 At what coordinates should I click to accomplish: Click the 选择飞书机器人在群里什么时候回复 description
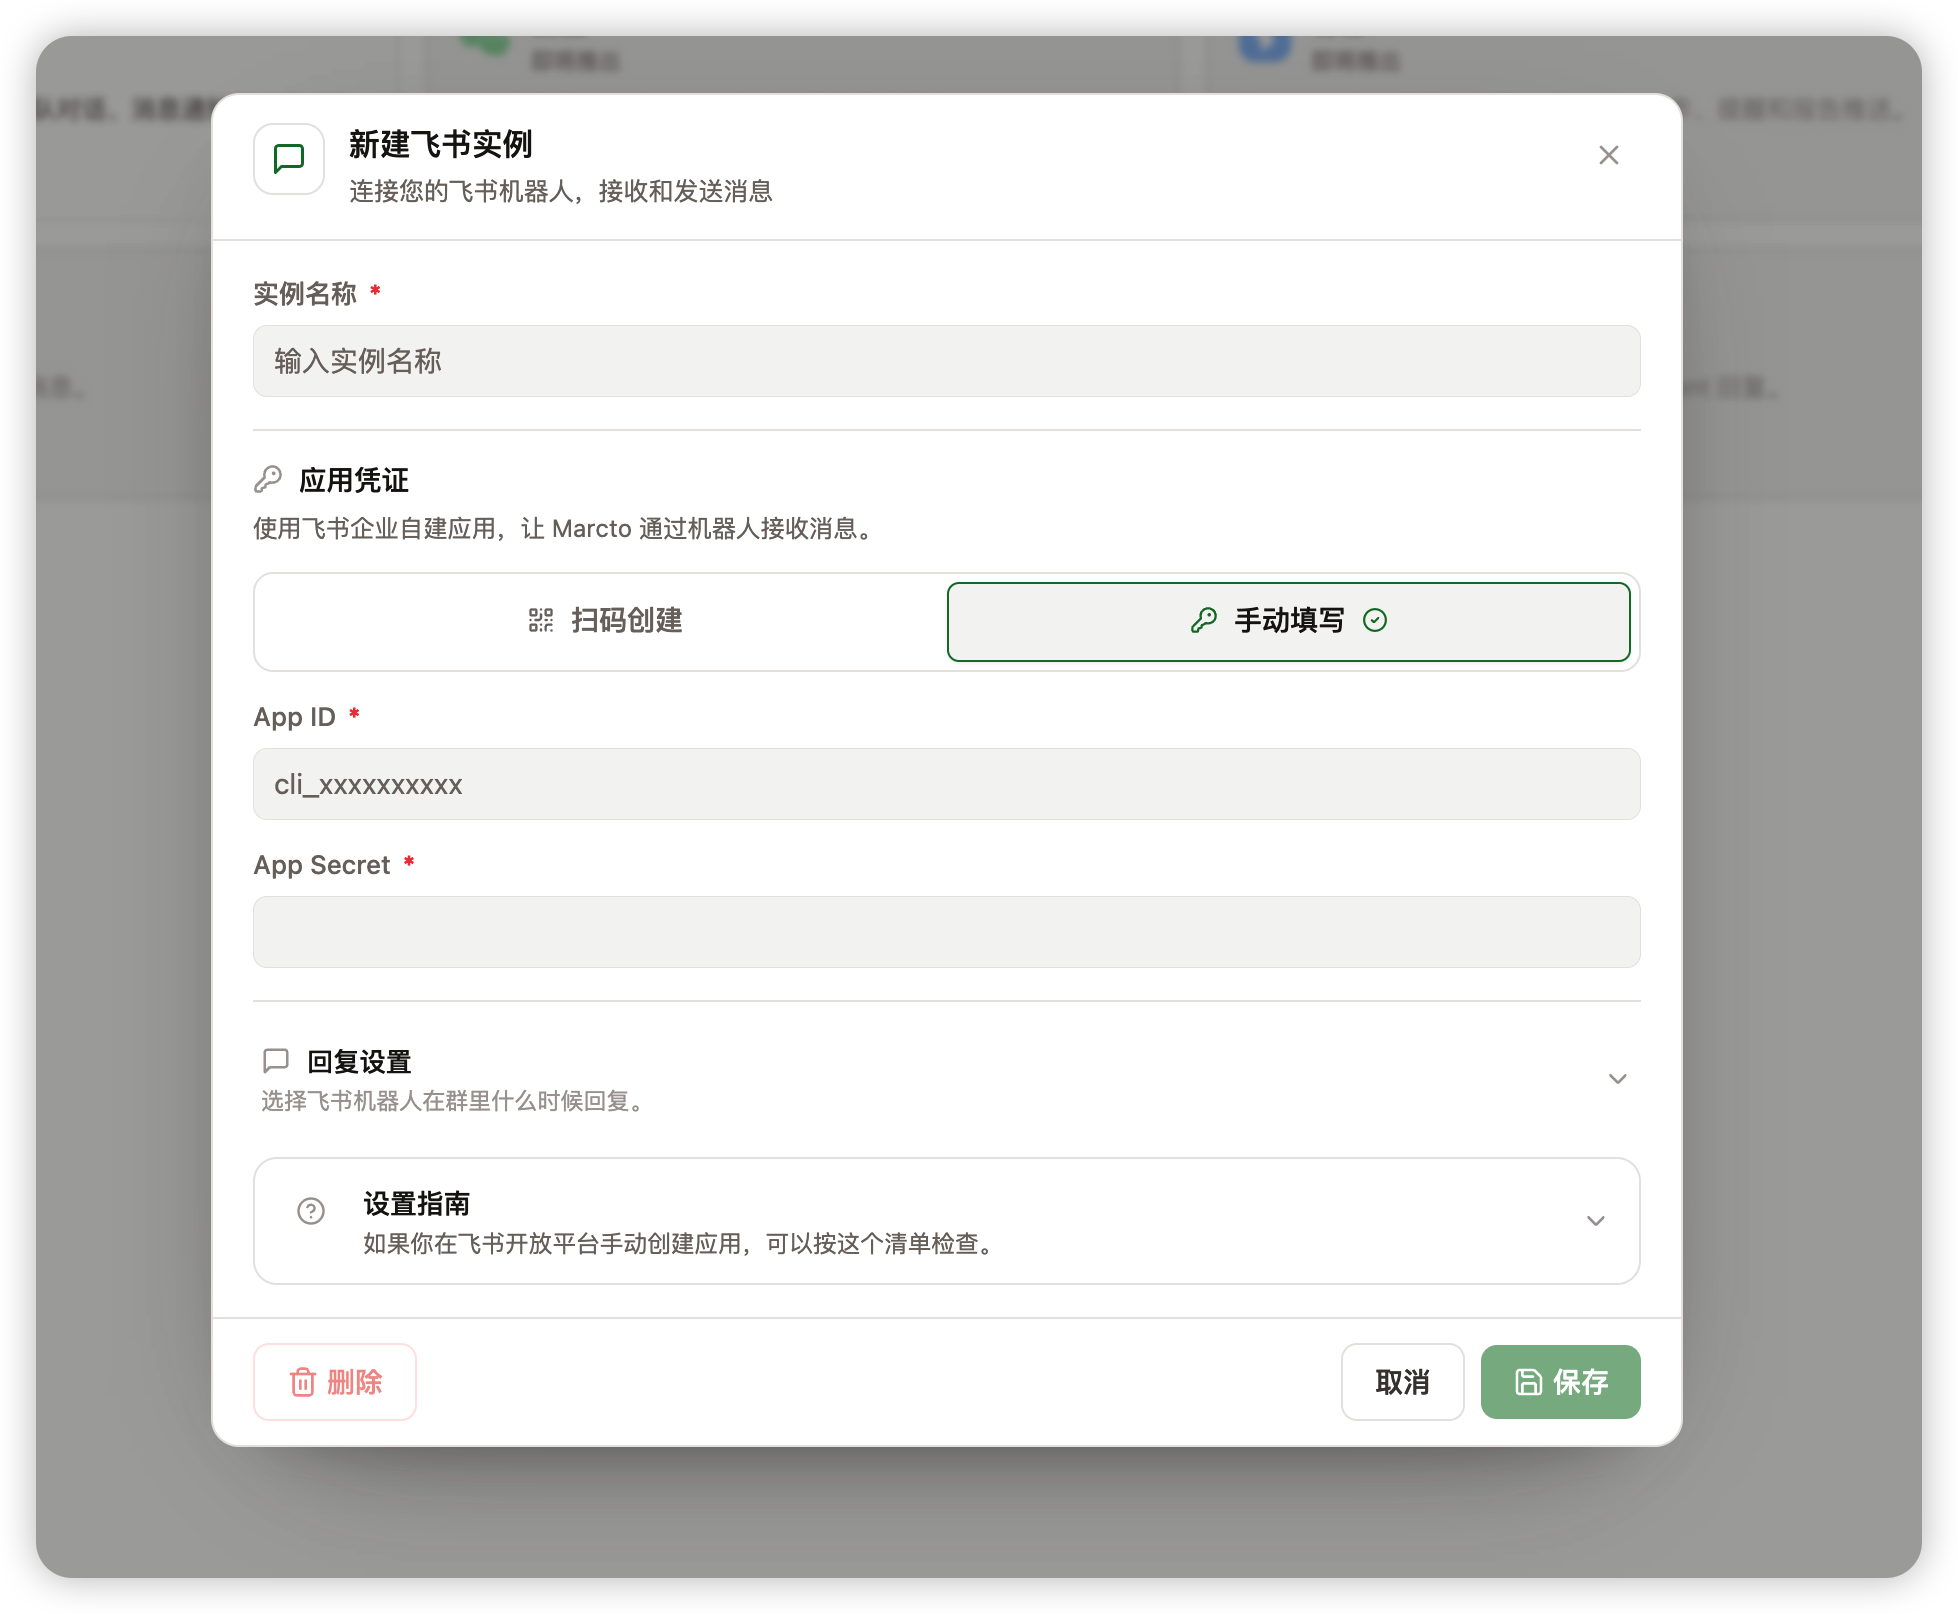(453, 1101)
